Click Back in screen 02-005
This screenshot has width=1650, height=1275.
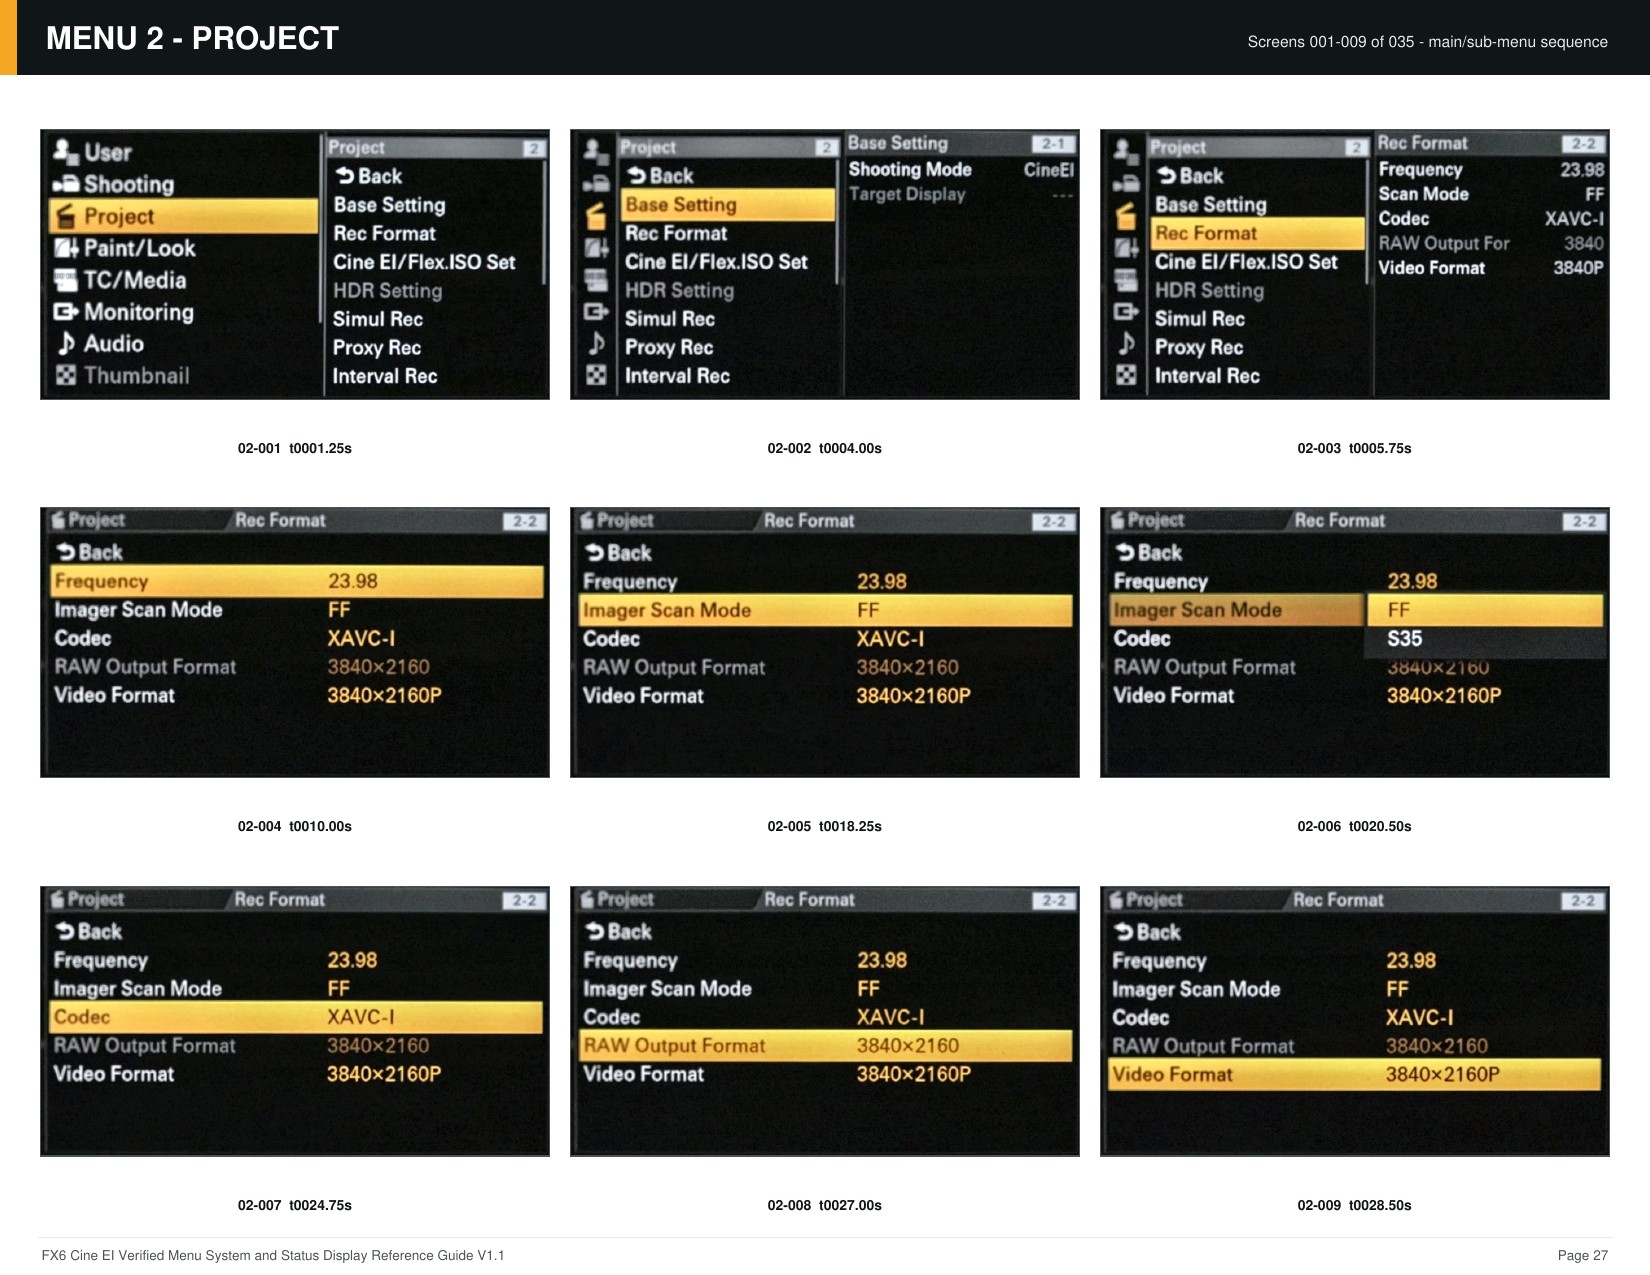coord(618,553)
